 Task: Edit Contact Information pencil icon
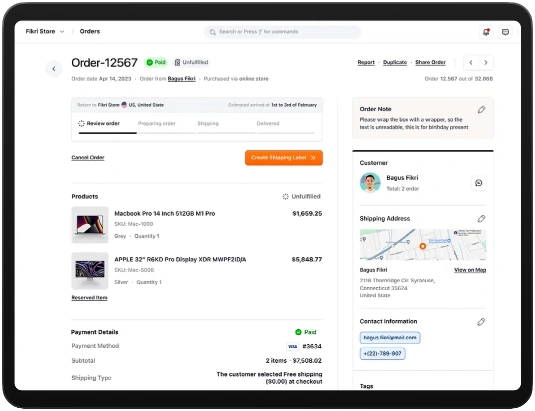tap(481, 322)
